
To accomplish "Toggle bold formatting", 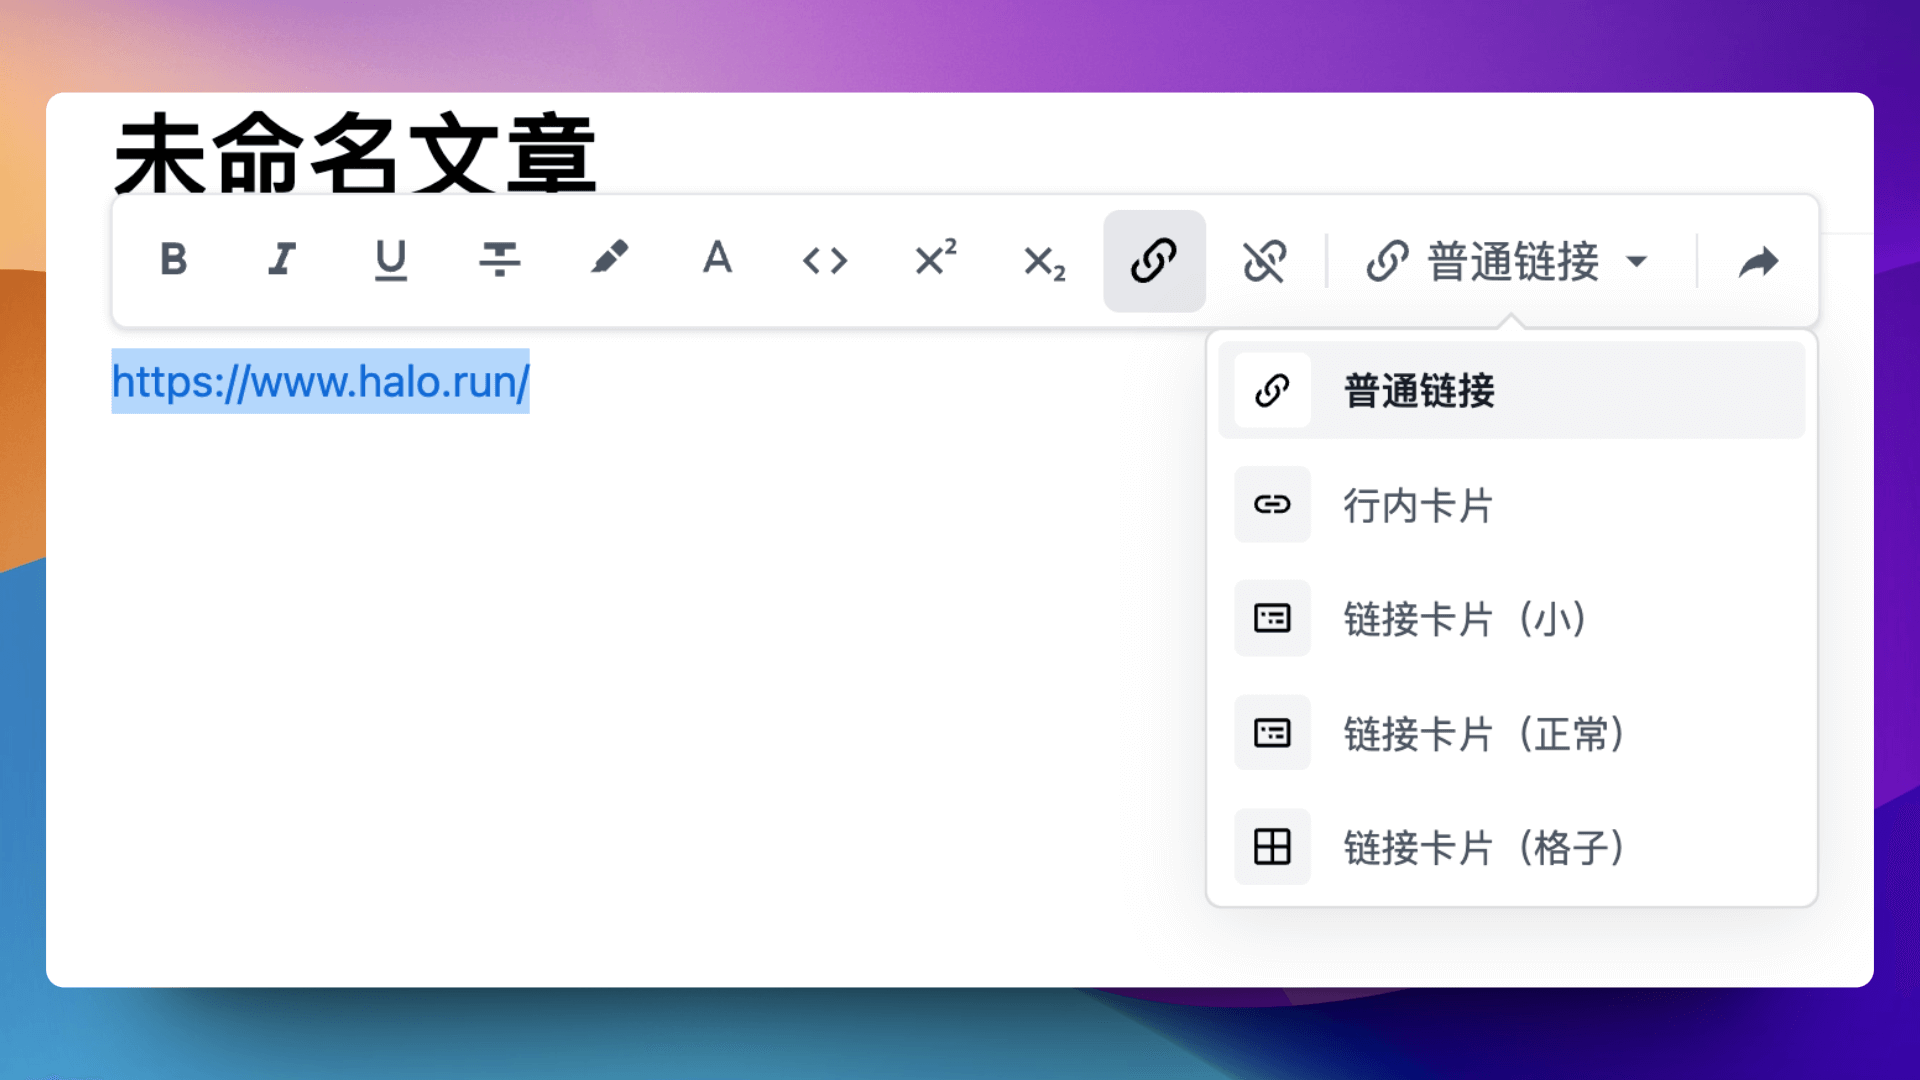I will click(173, 260).
